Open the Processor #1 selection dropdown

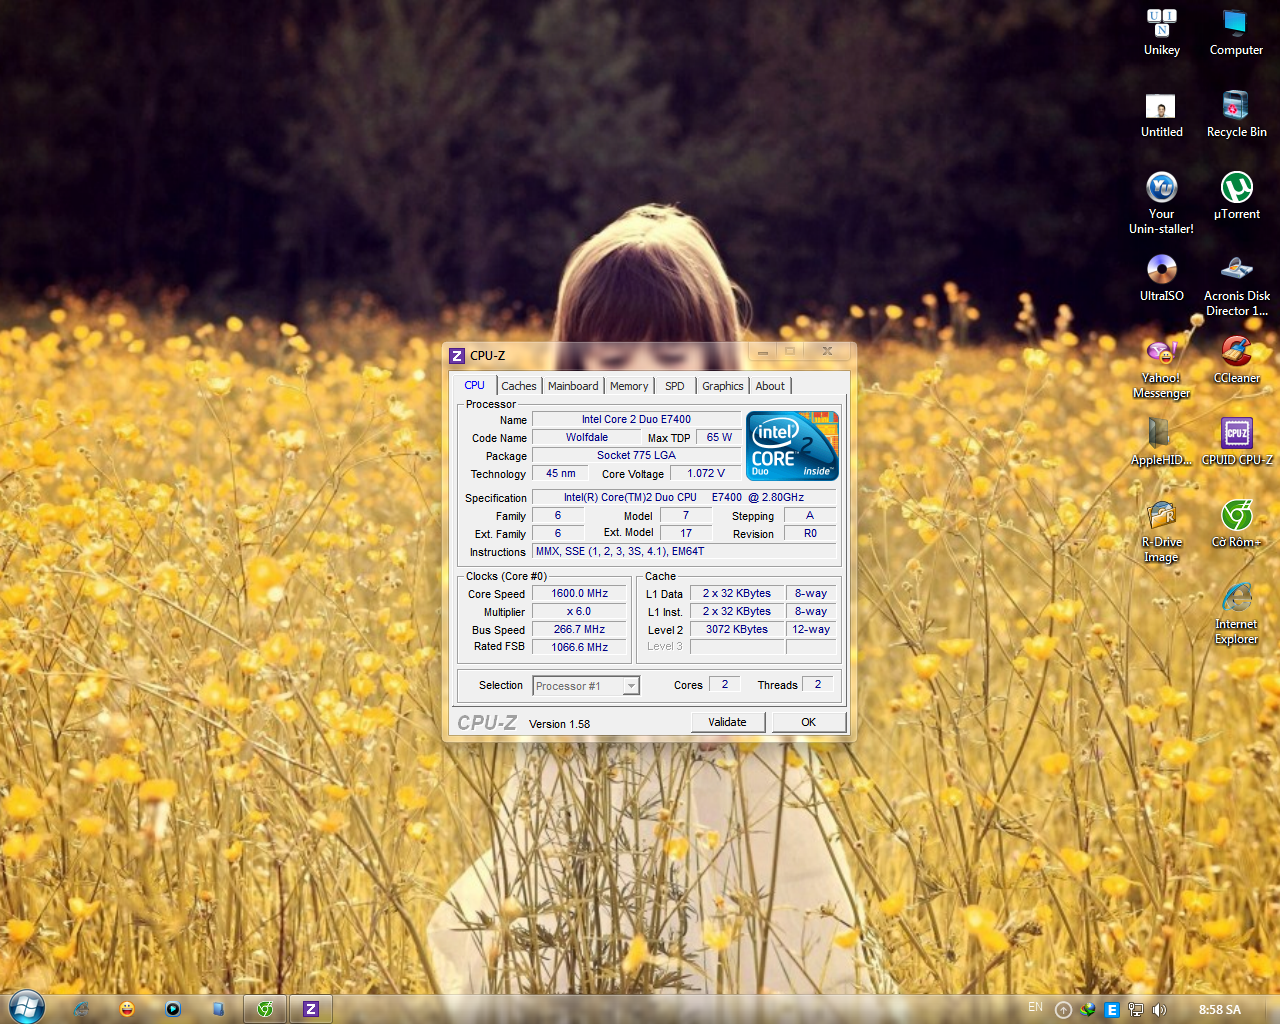(x=586, y=686)
